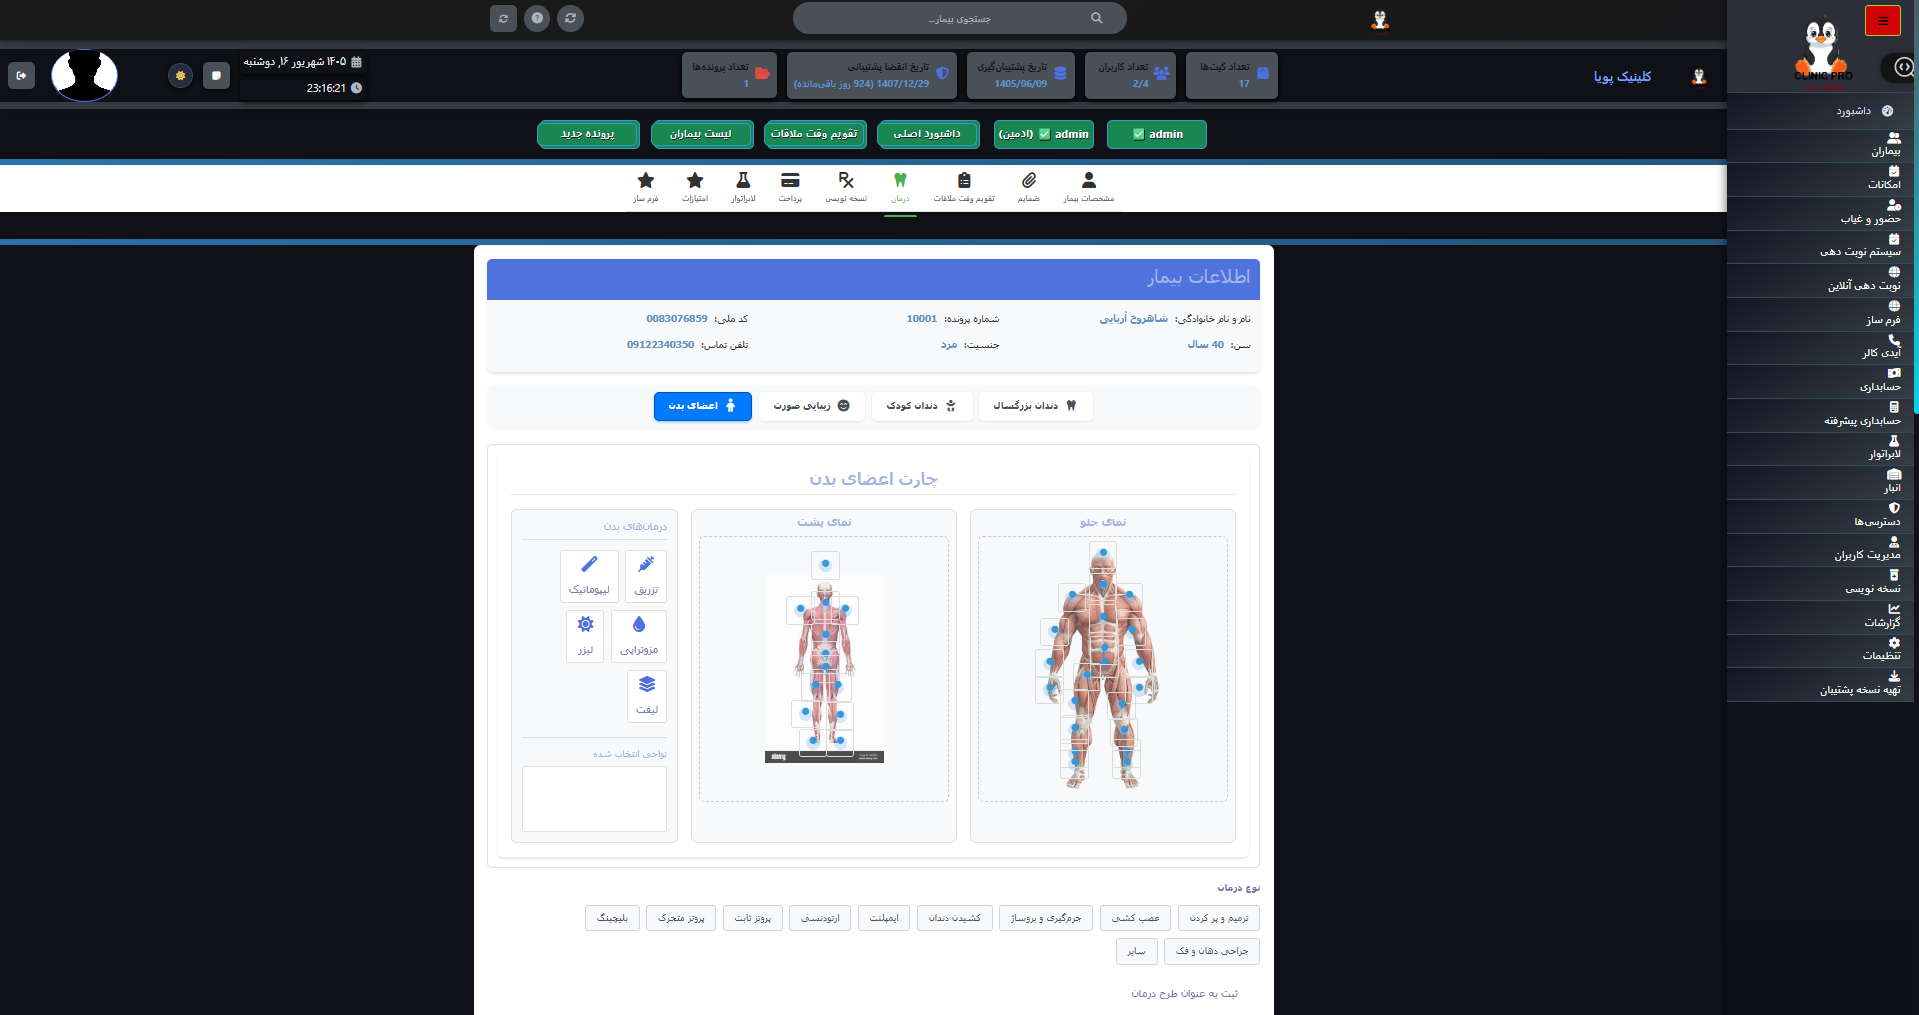Click the round refresh icon in top bar
The width and height of the screenshot is (1919, 1015).
[570, 18]
